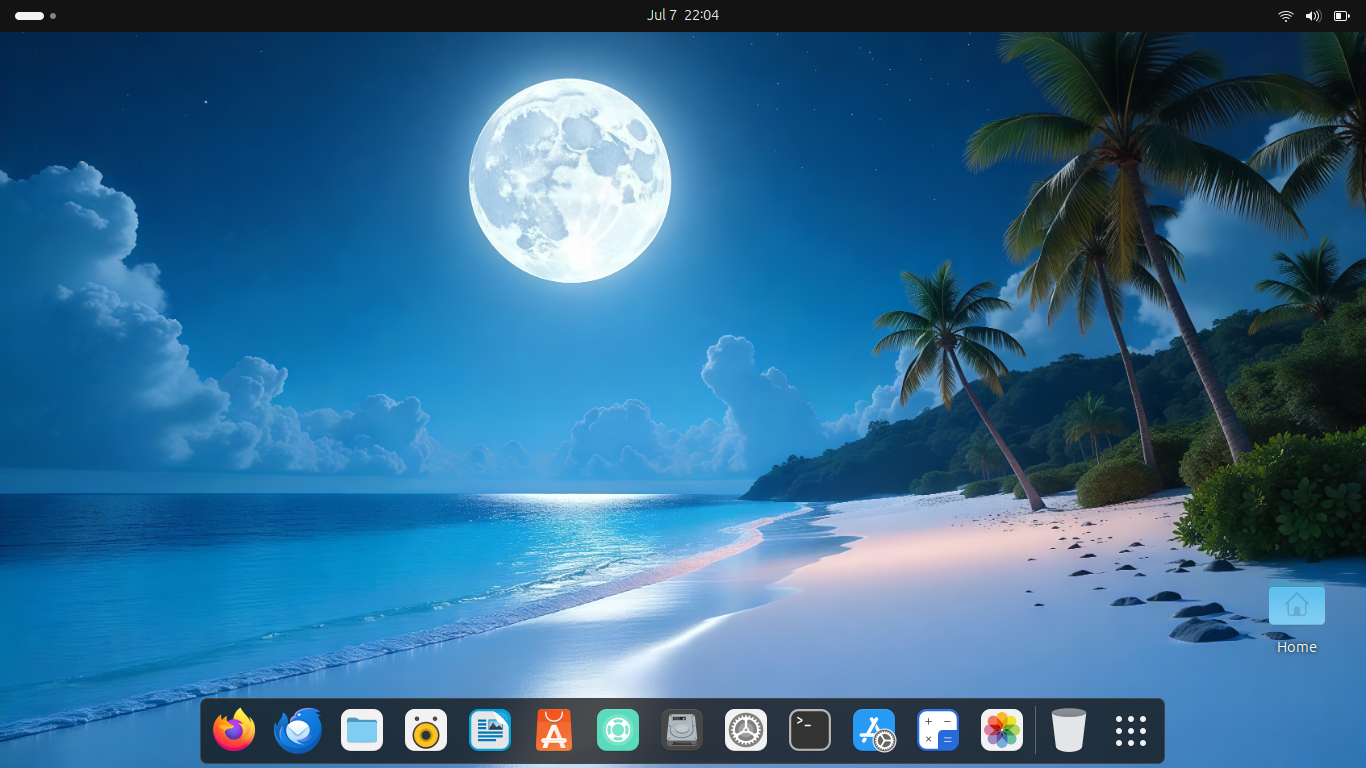Open Firefox from the dock
The height and width of the screenshot is (768, 1366).
point(234,730)
